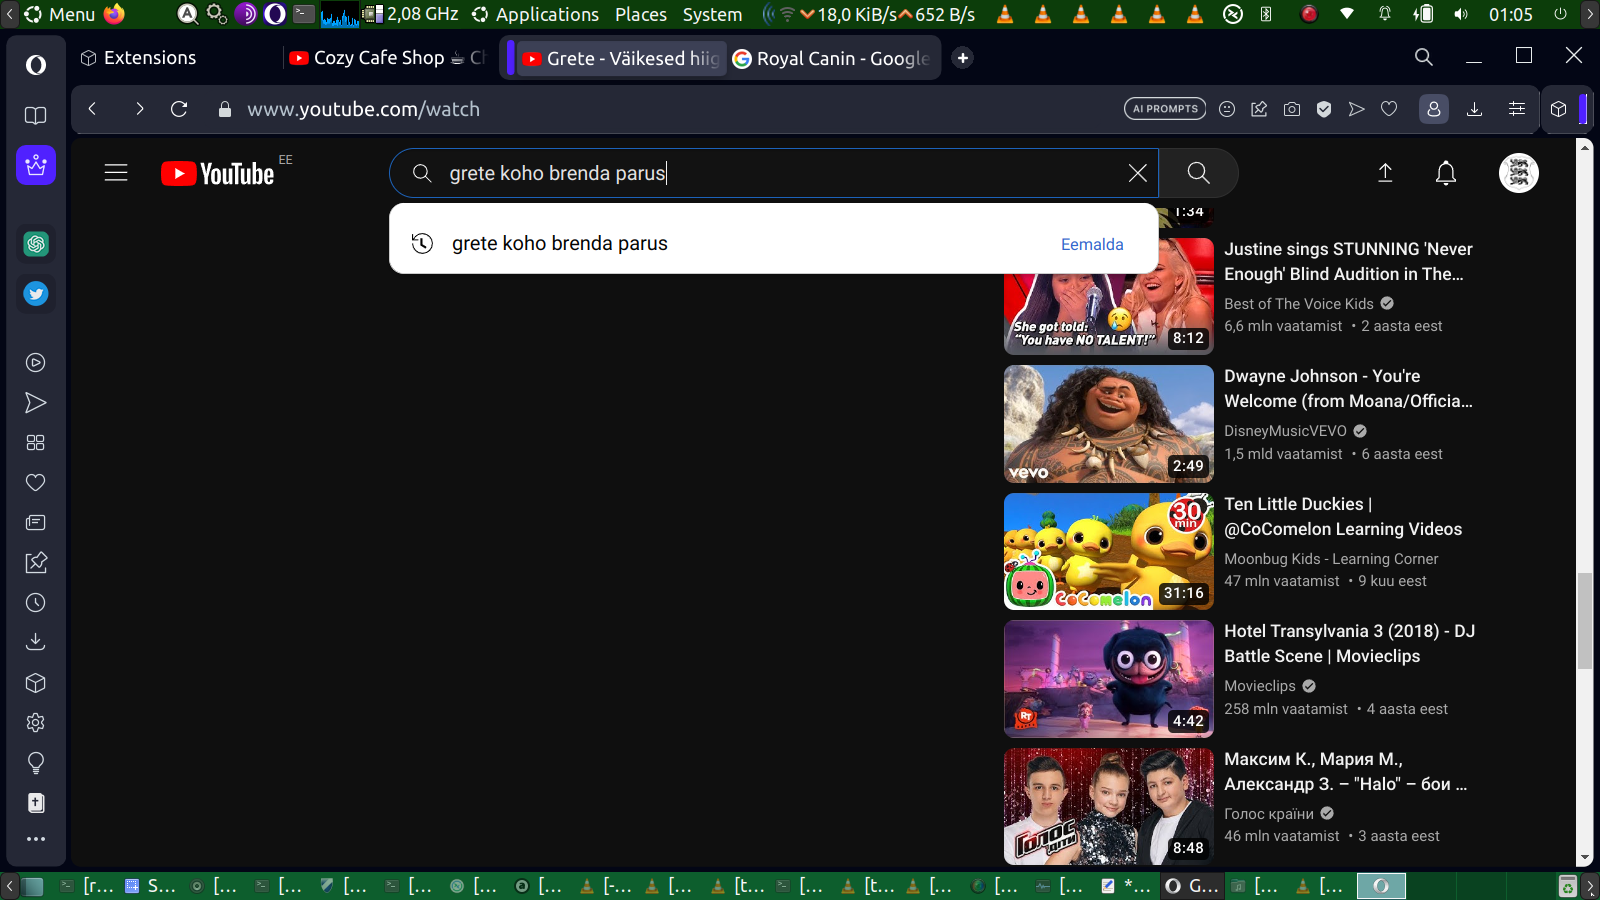Launch Aria AI from the sidebar
Image resolution: width=1600 pixels, height=900 pixels.
(36, 165)
